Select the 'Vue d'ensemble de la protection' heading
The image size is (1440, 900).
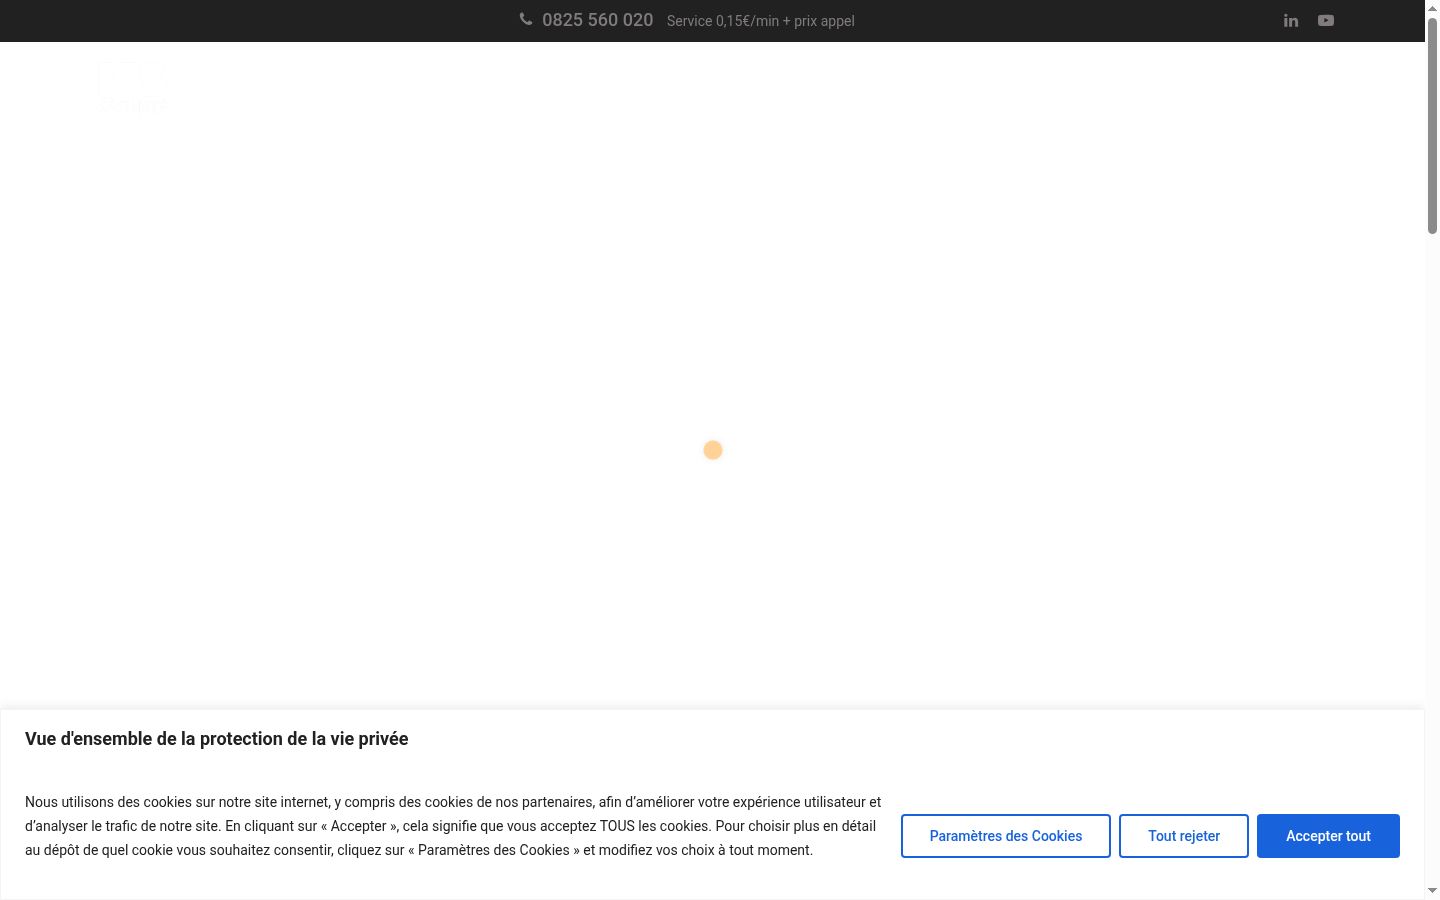click(217, 739)
